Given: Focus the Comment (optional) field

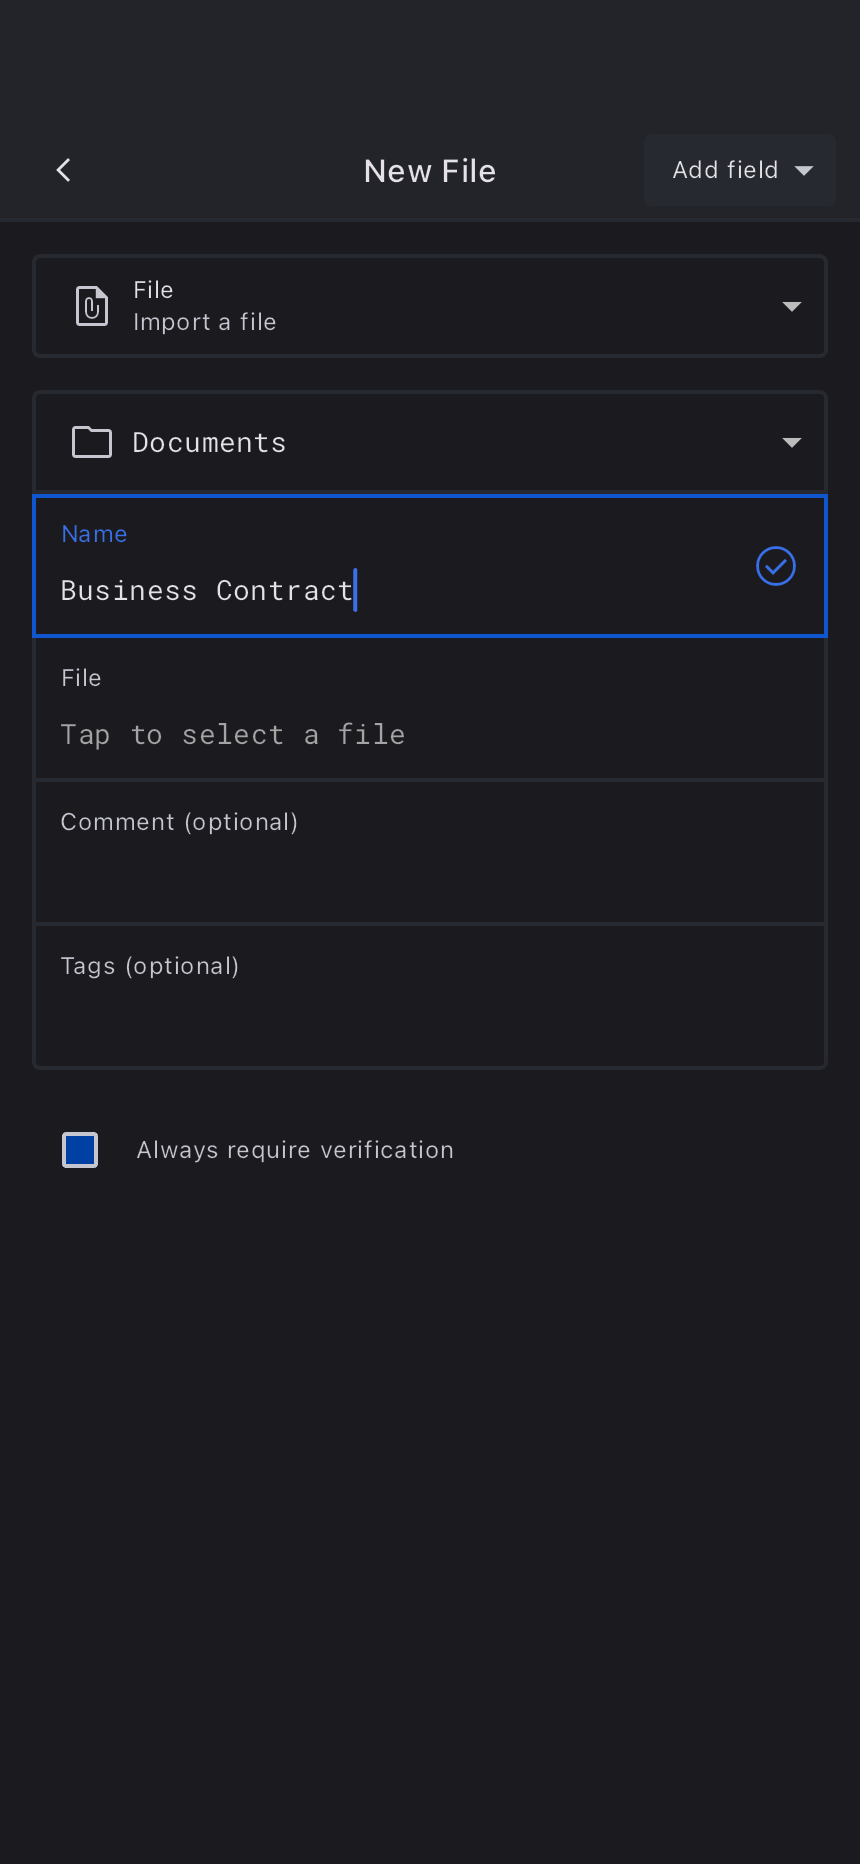Looking at the screenshot, I should [430, 852].
